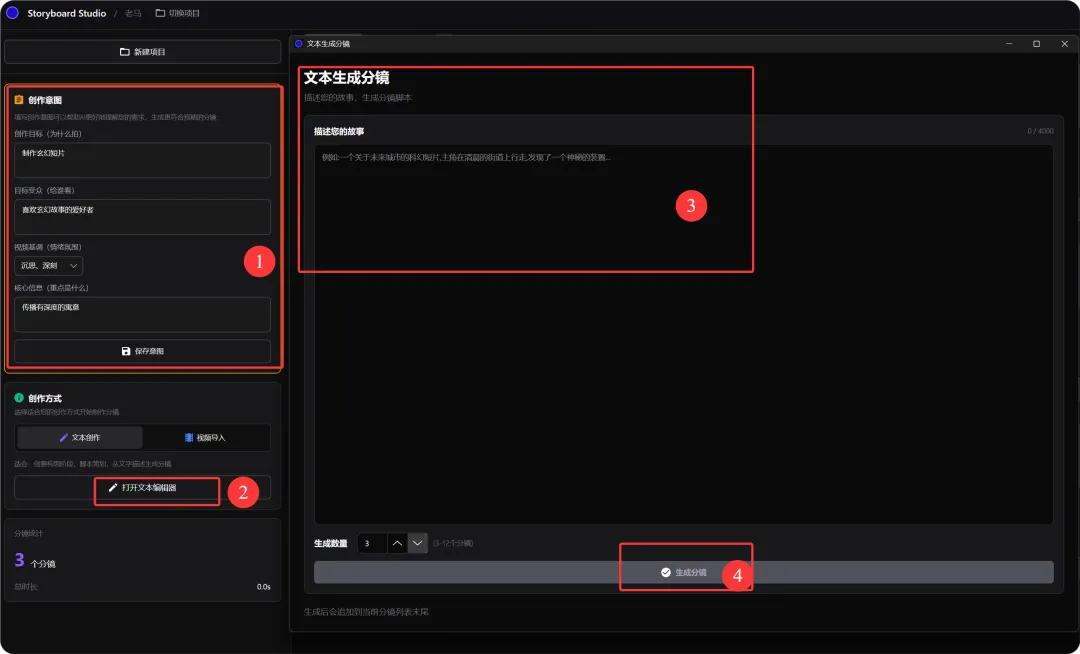Click 打开文本编辑器 button
Viewport: 1080px width, 654px height.
(143, 487)
